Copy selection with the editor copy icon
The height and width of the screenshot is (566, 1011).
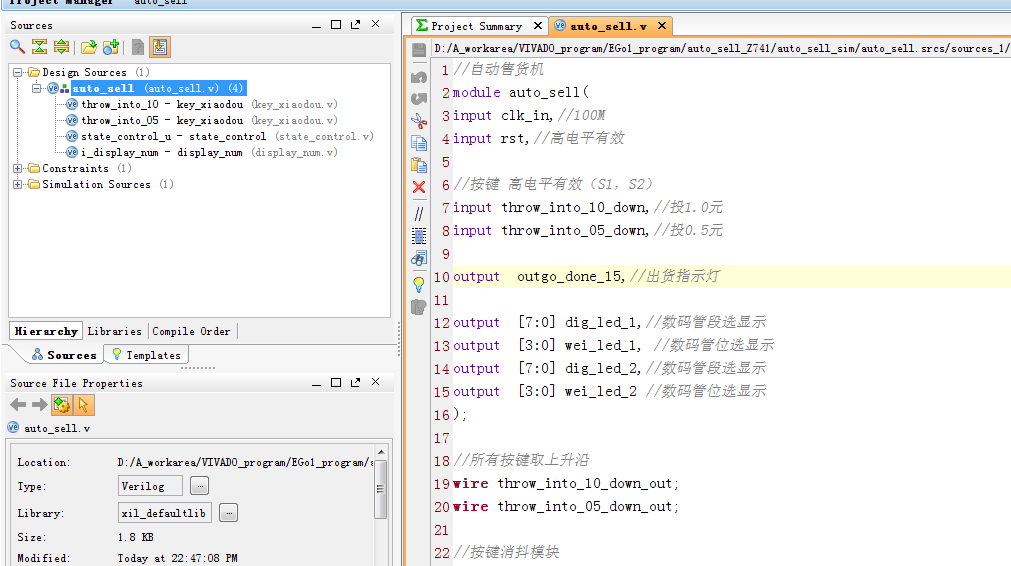click(x=418, y=142)
